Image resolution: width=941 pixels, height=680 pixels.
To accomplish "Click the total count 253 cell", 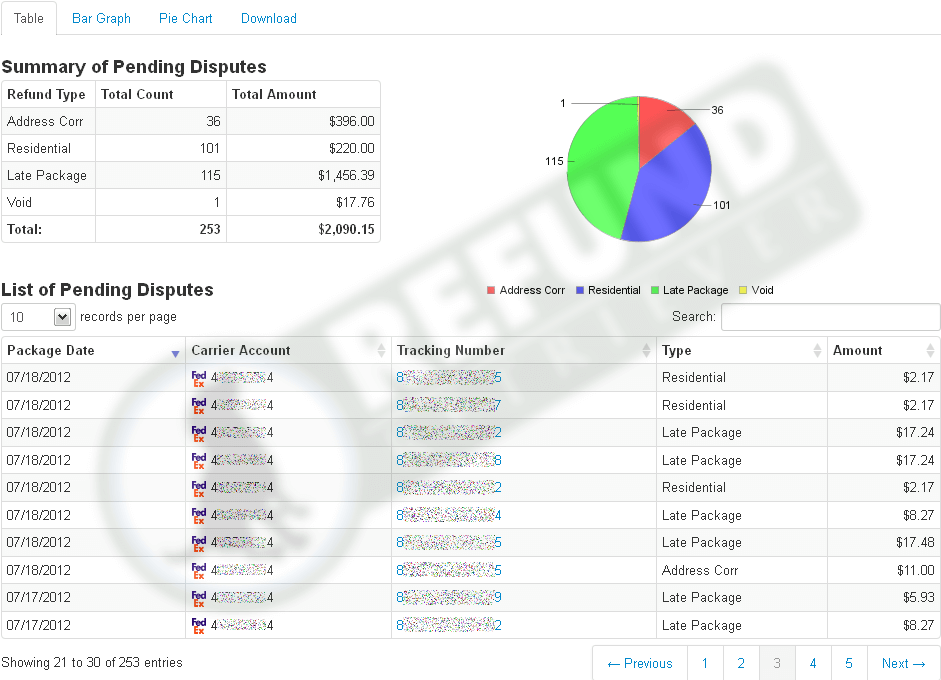I will [x=161, y=229].
